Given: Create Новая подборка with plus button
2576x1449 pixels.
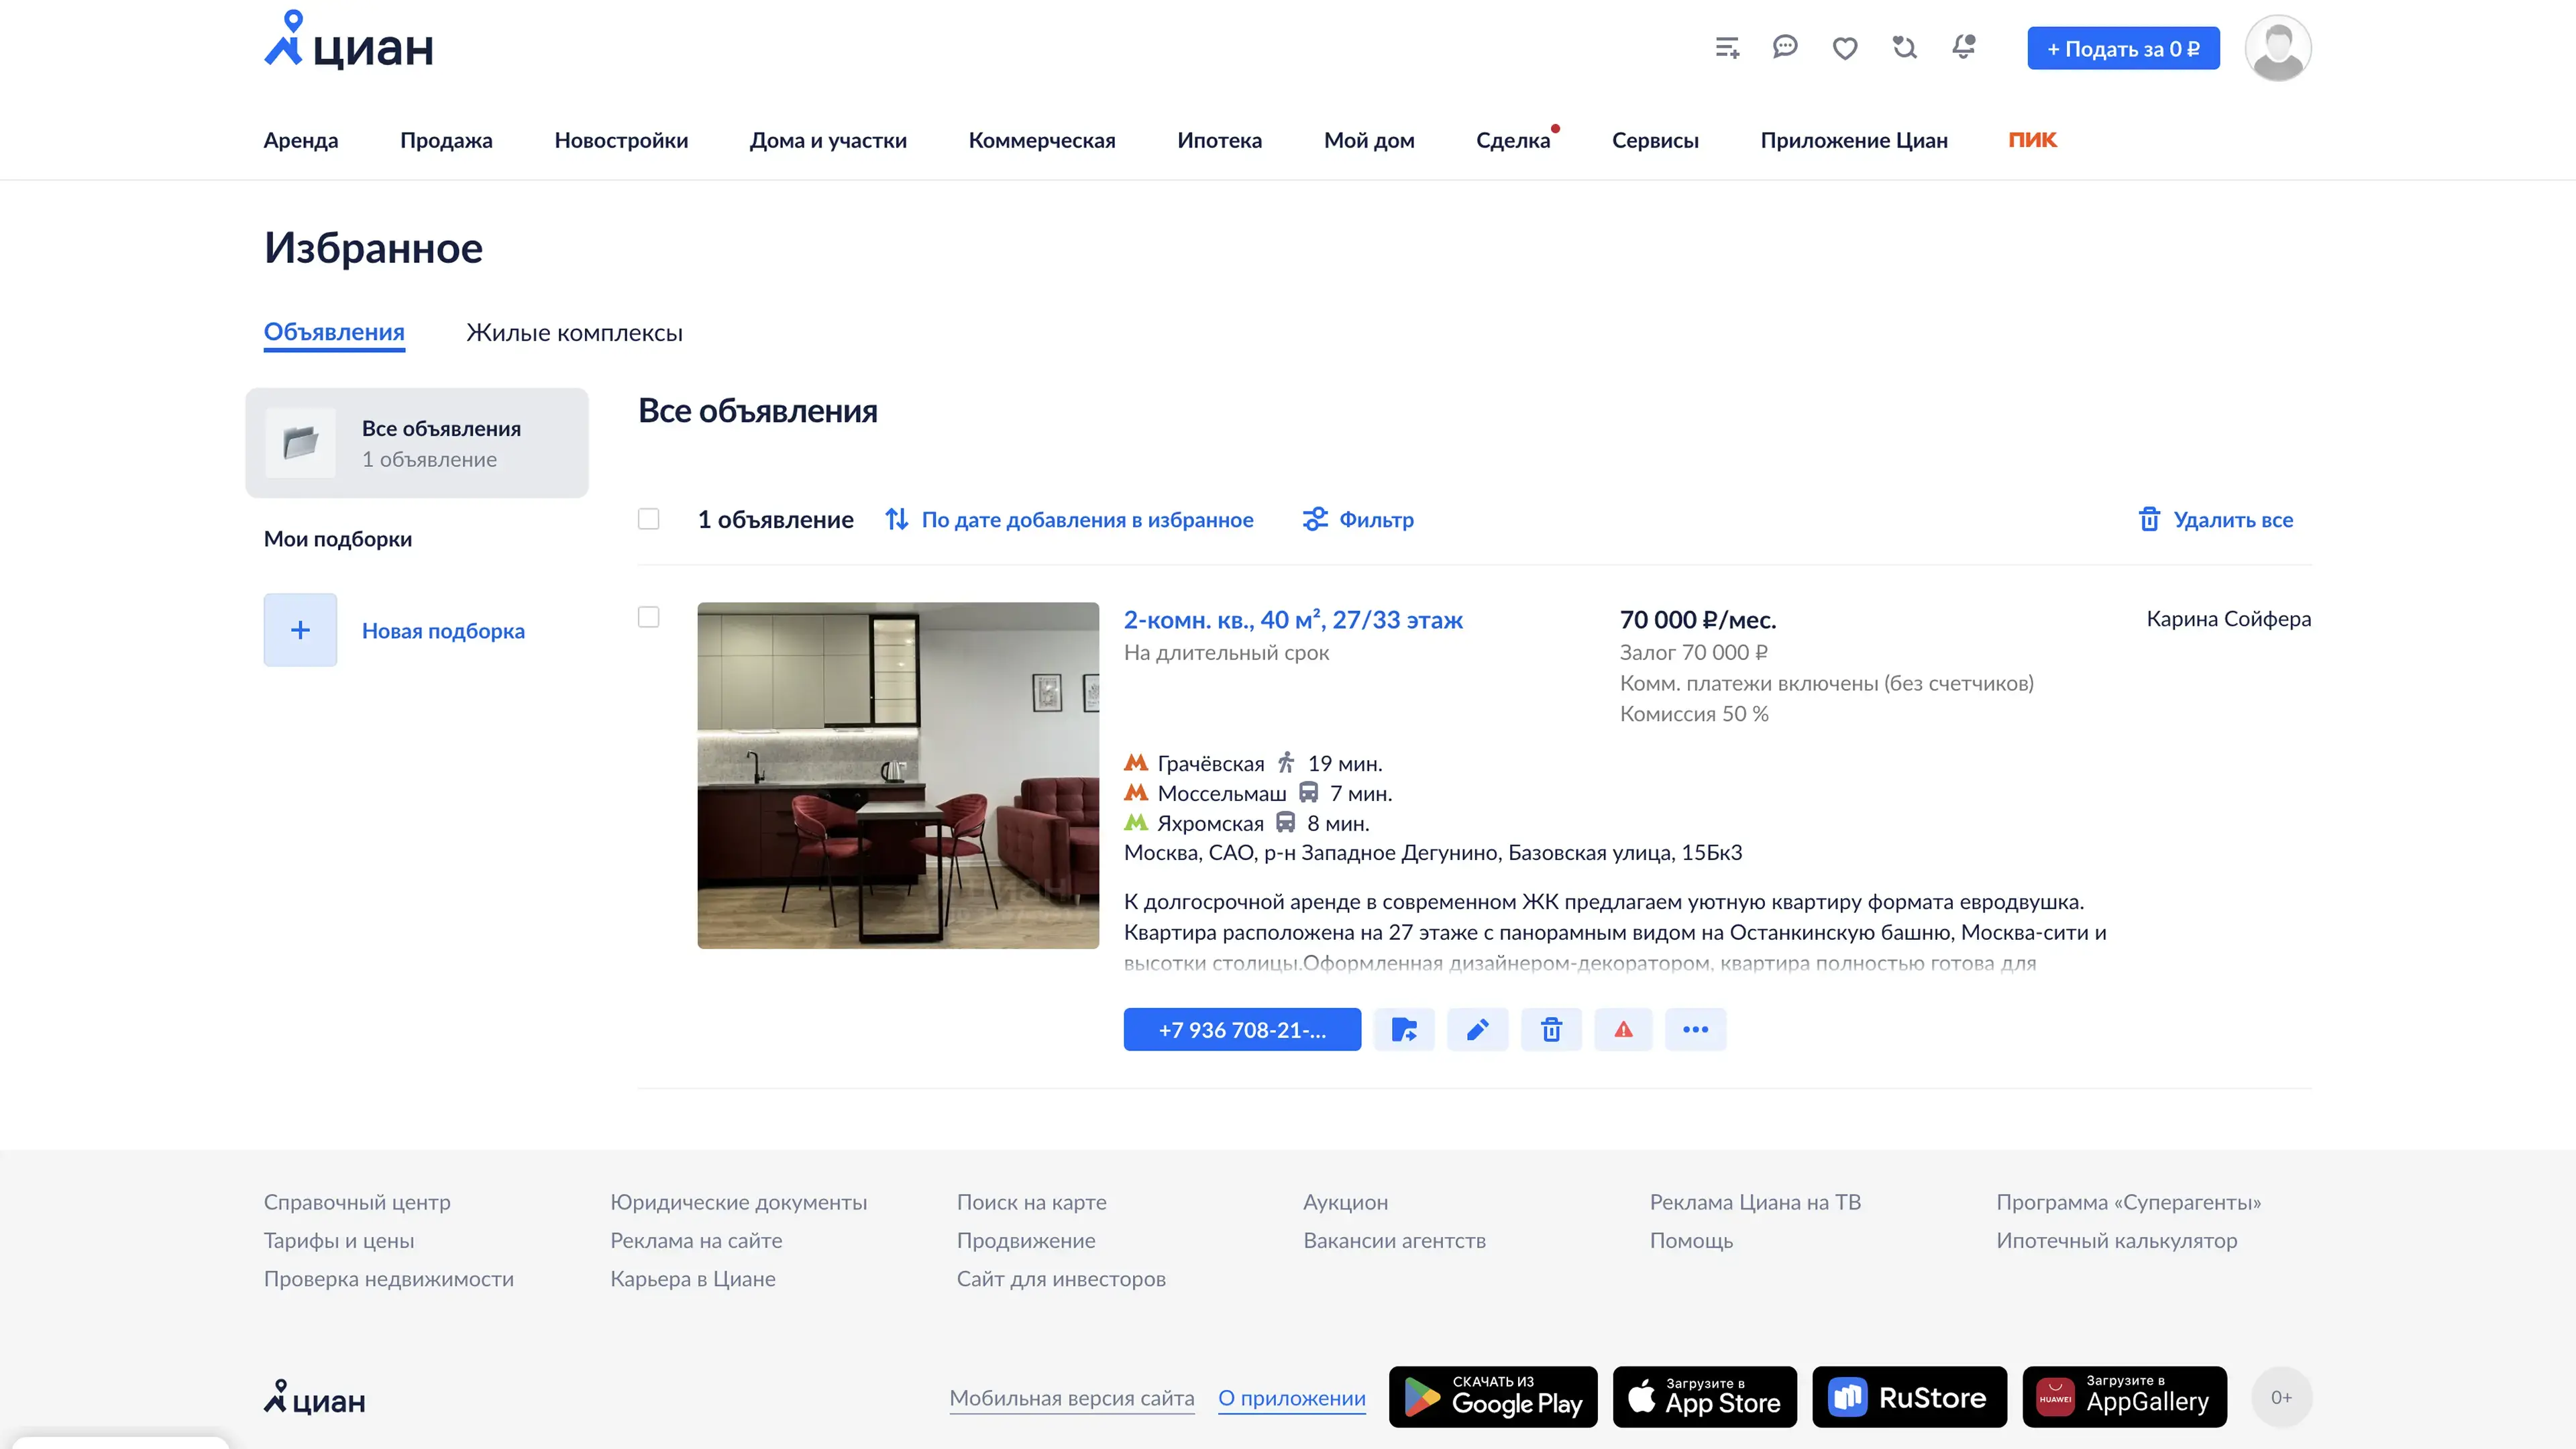Looking at the screenshot, I should 300,630.
